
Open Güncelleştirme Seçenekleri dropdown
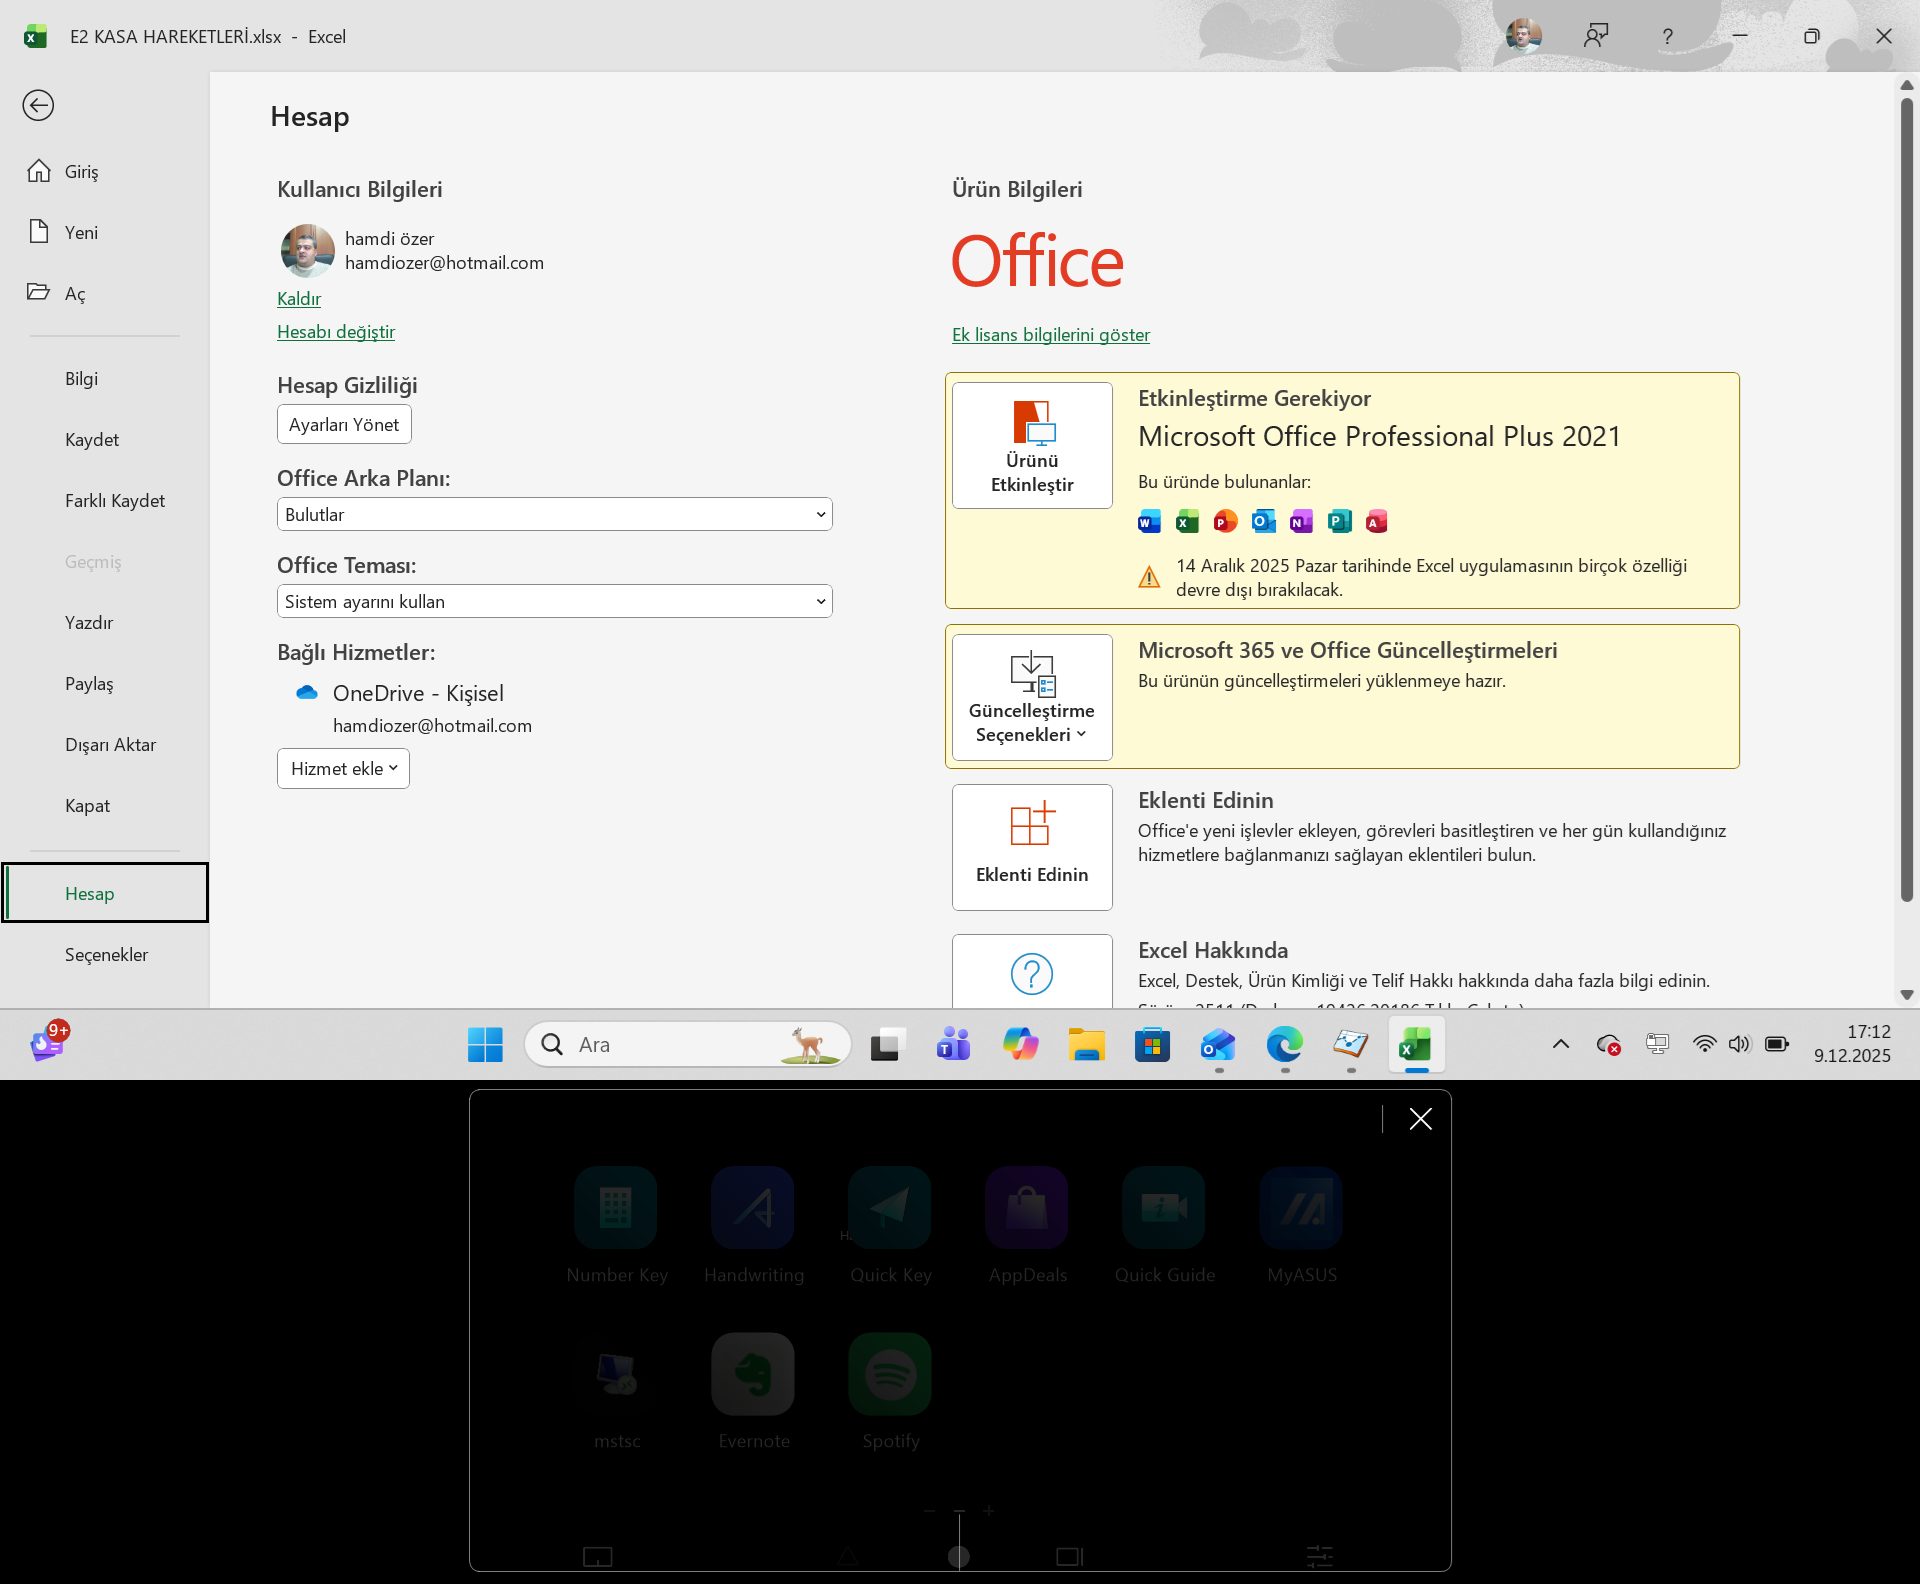point(1032,697)
